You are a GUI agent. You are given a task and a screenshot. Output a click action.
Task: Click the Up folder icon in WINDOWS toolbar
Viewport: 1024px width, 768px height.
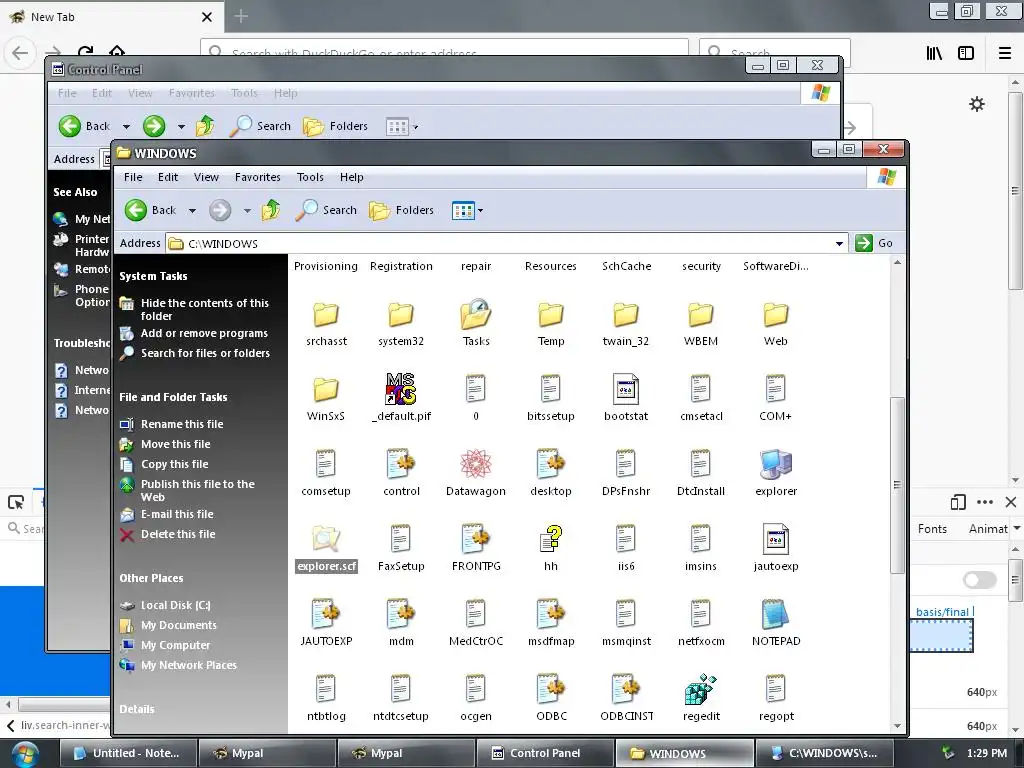[271, 210]
